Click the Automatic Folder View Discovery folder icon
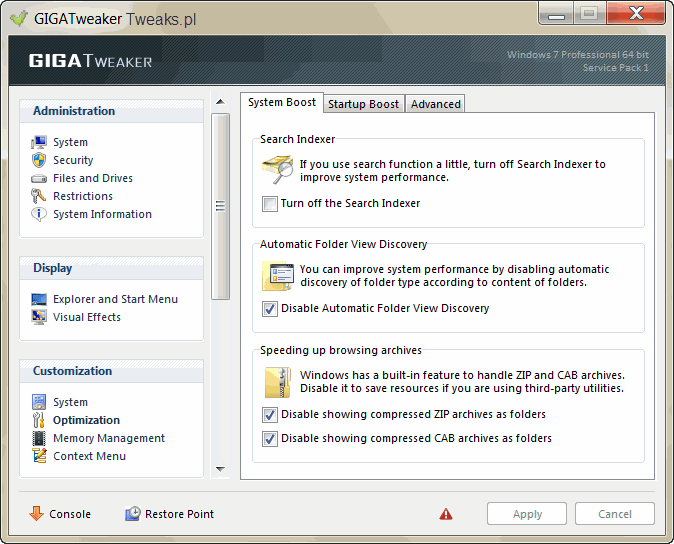Image resolution: width=674 pixels, height=544 pixels. click(x=278, y=276)
